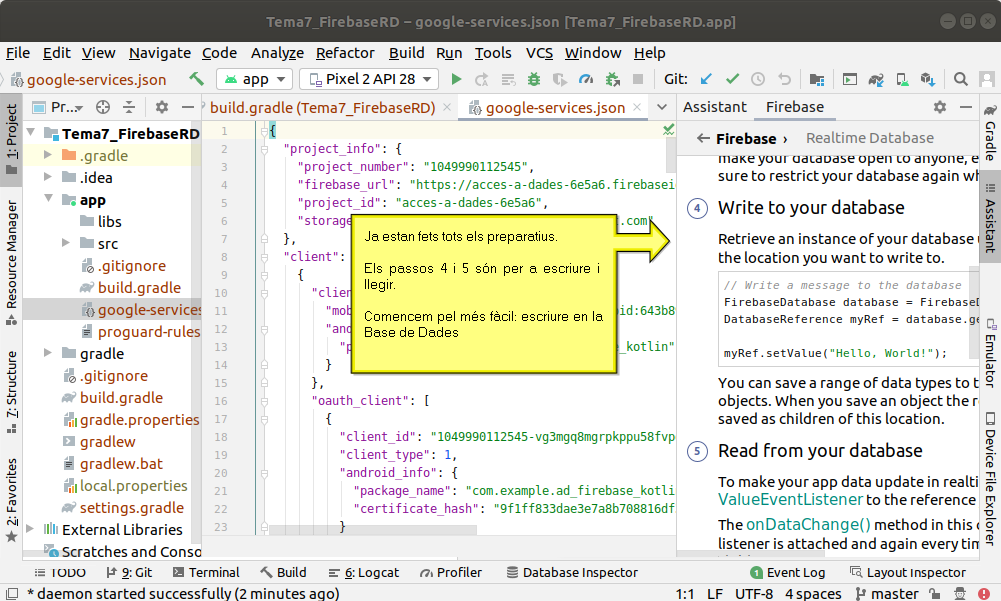This screenshot has width=1001, height=601.
Task: Collapse the app module folder
Action: pyautogui.click(x=48, y=199)
